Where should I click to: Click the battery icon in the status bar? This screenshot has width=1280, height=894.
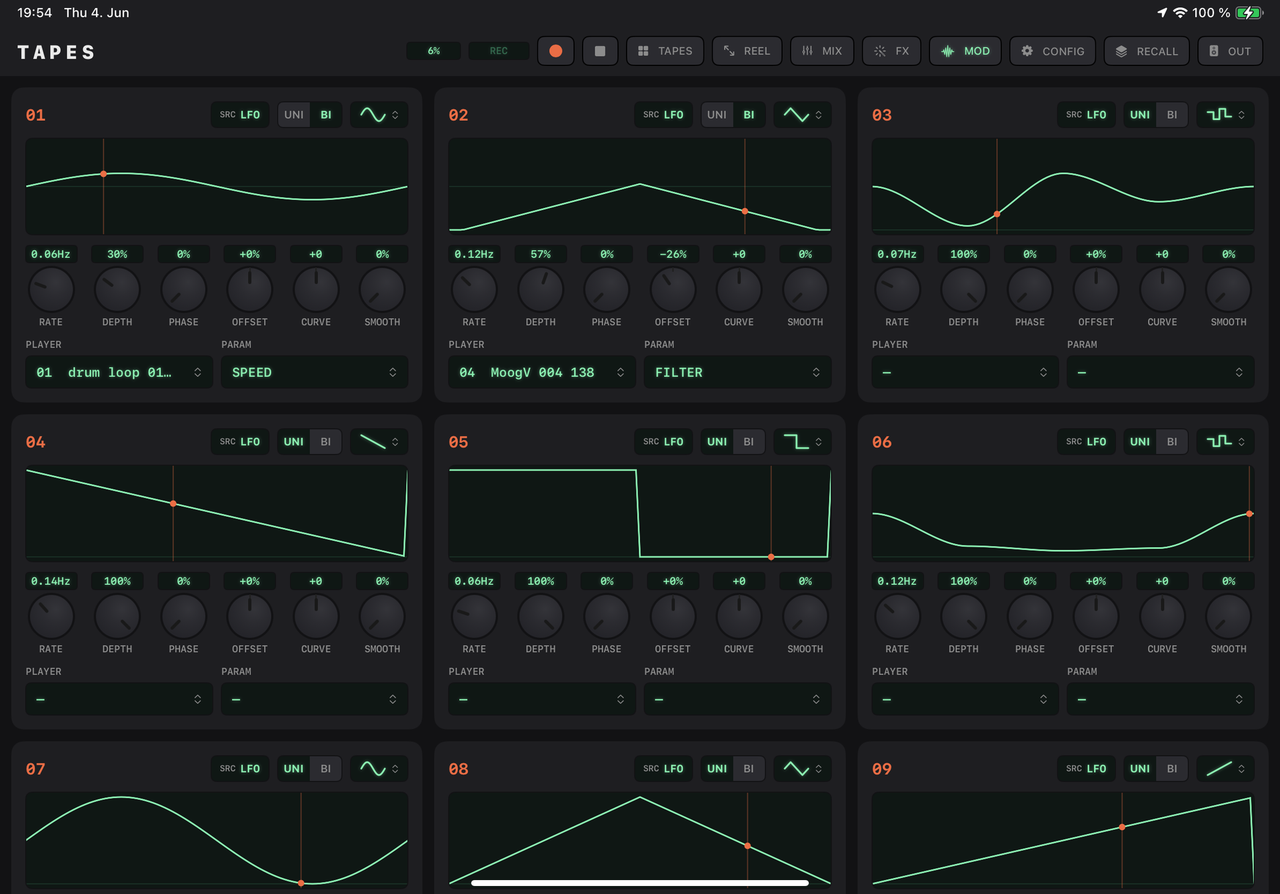(1249, 13)
